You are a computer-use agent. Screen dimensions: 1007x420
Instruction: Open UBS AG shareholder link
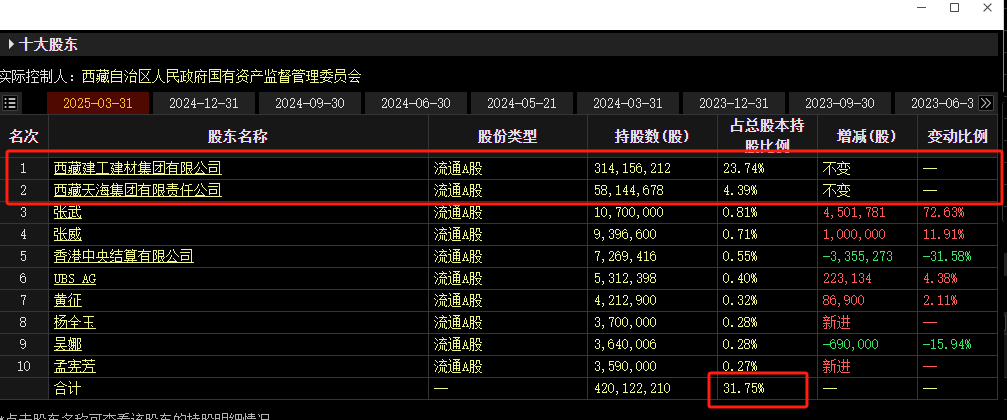[75, 279]
